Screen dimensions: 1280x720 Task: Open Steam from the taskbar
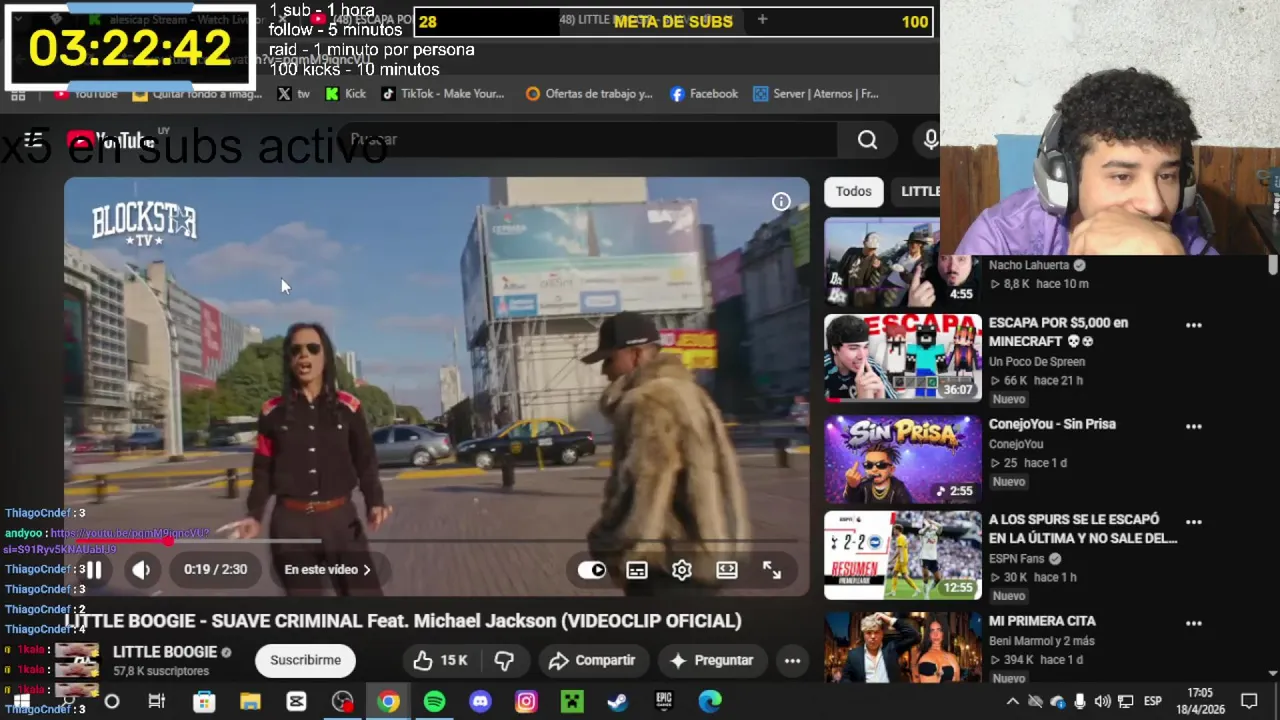tap(617, 702)
